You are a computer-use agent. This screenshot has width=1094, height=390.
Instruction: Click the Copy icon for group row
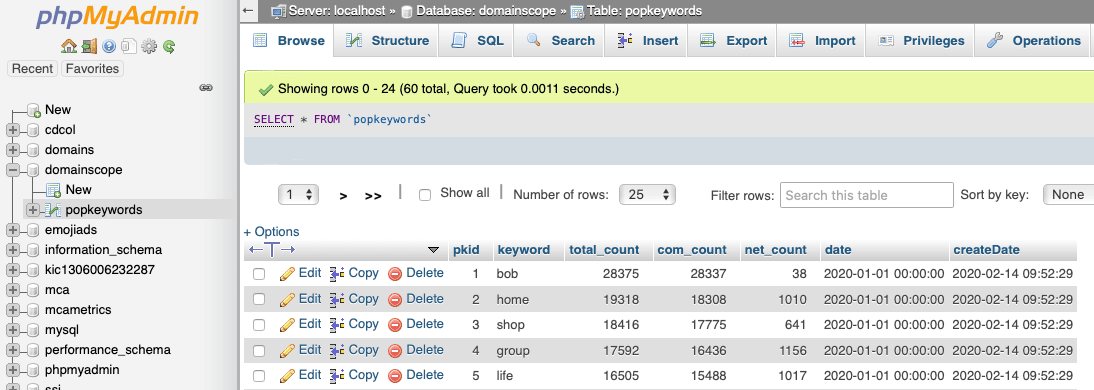point(338,350)
